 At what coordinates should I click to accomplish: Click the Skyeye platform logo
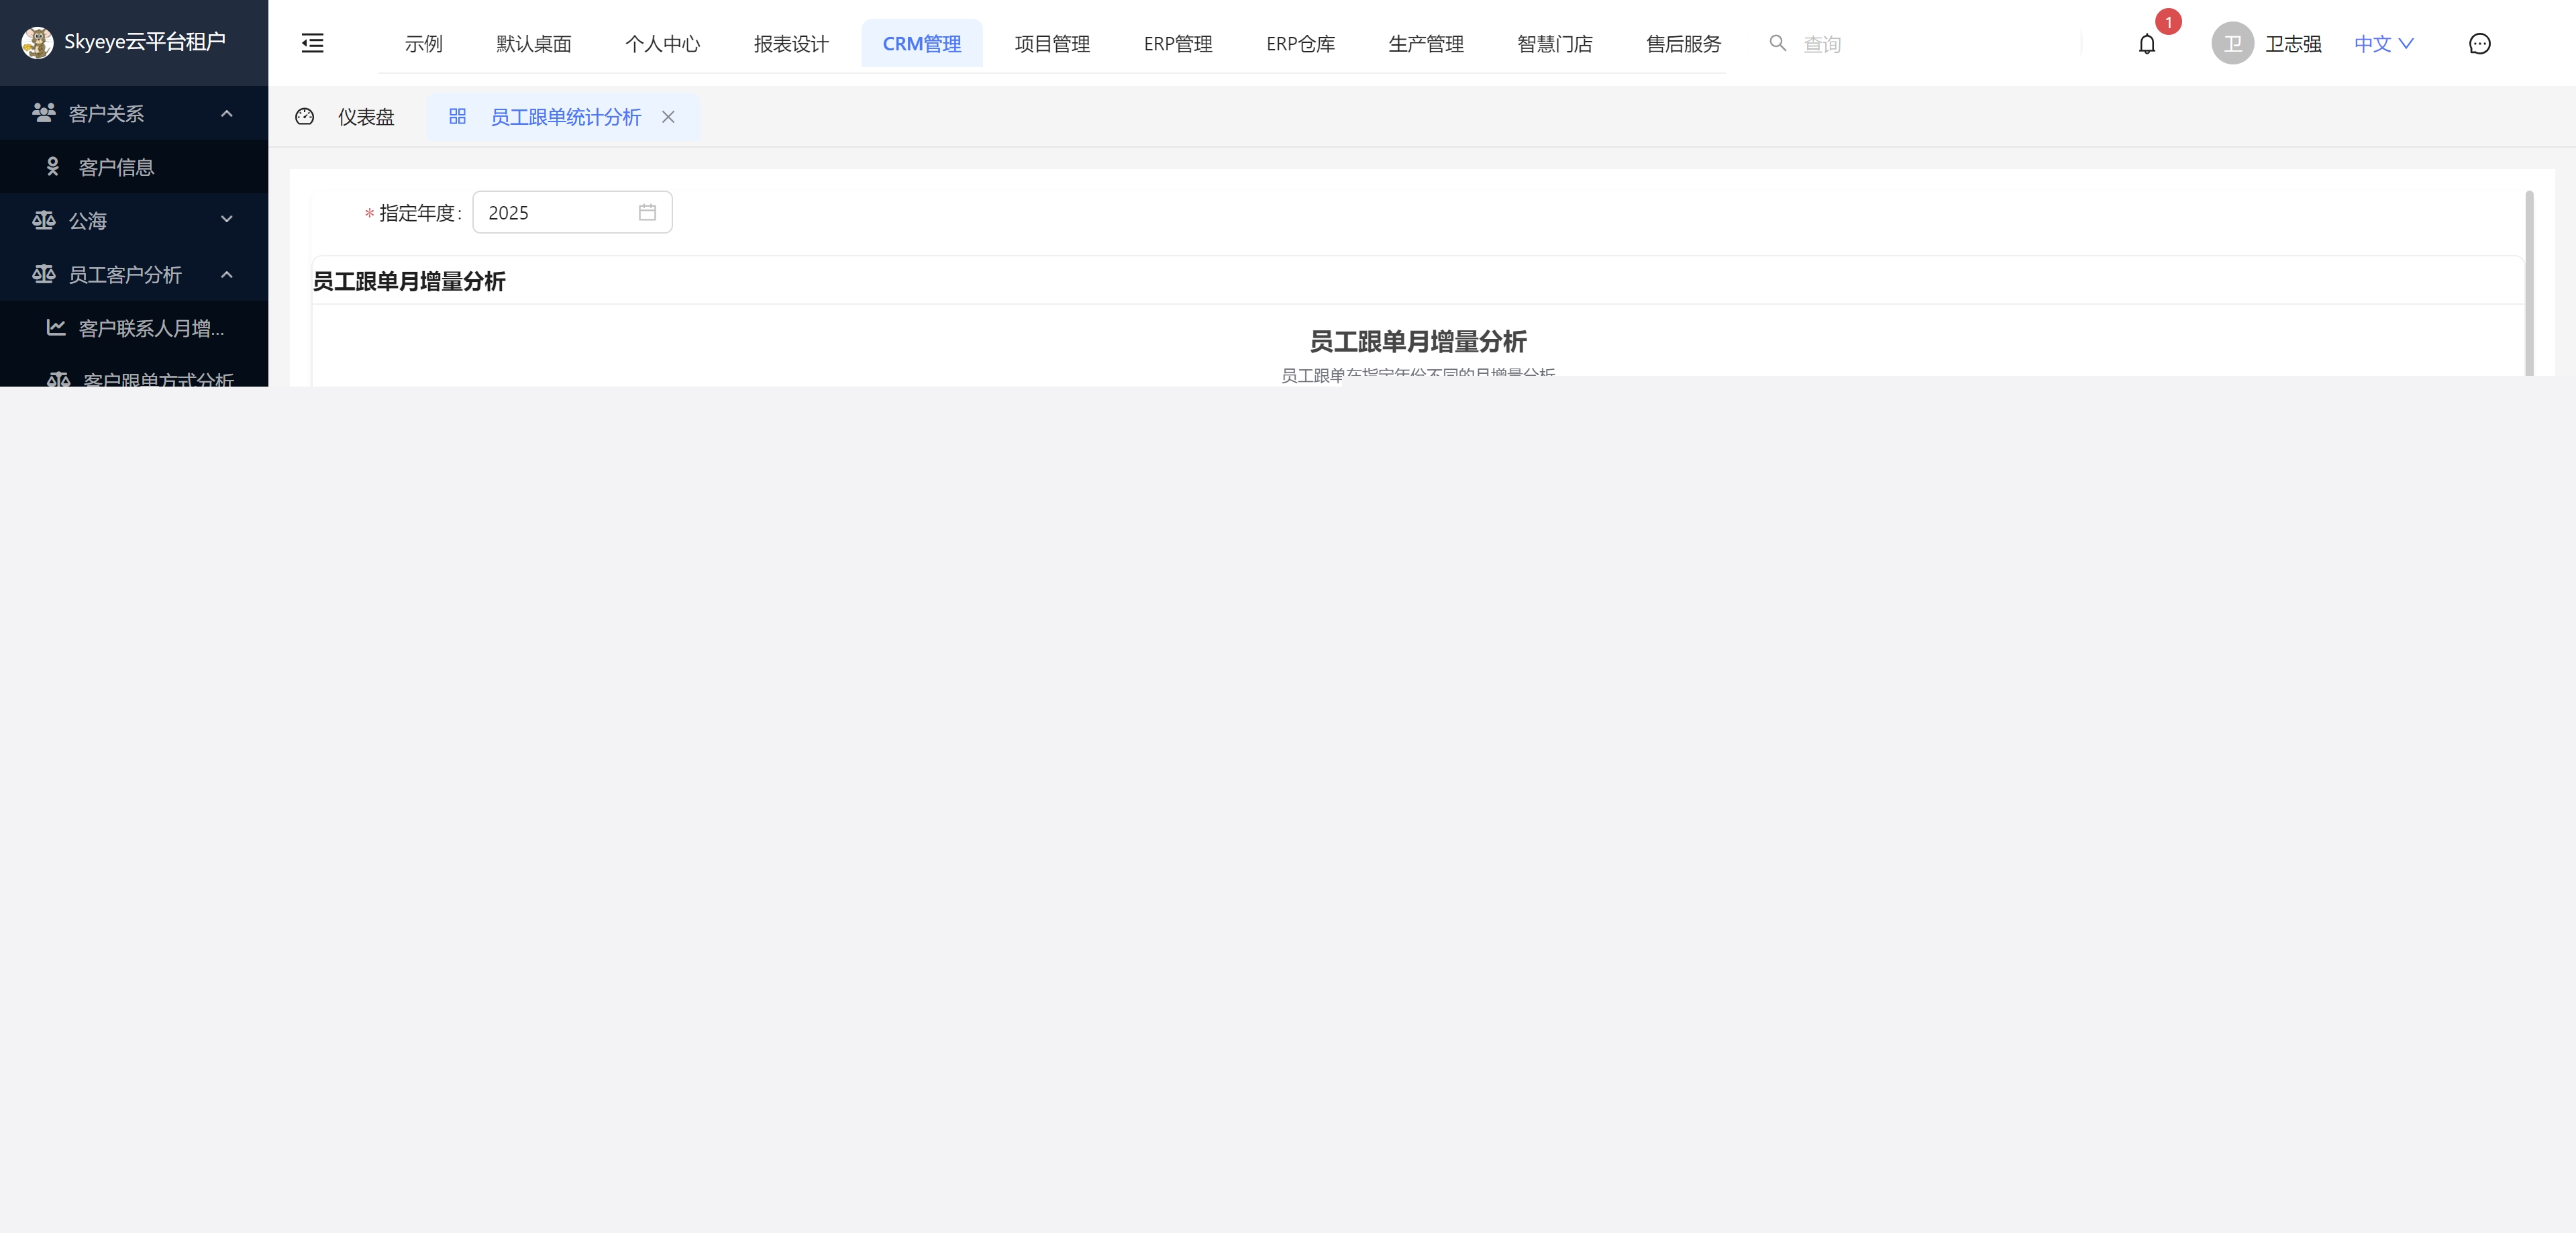[x=37, y=42]
